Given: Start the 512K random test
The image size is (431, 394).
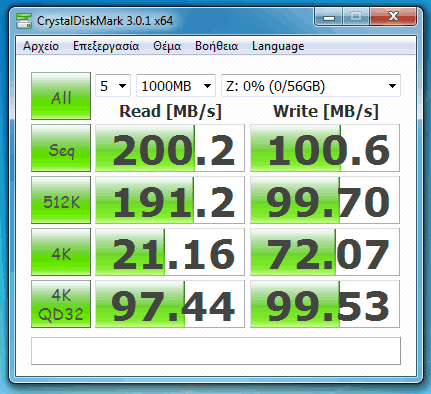Looking at the screenshot, I should pyautogui.click(x=61, y=200).
